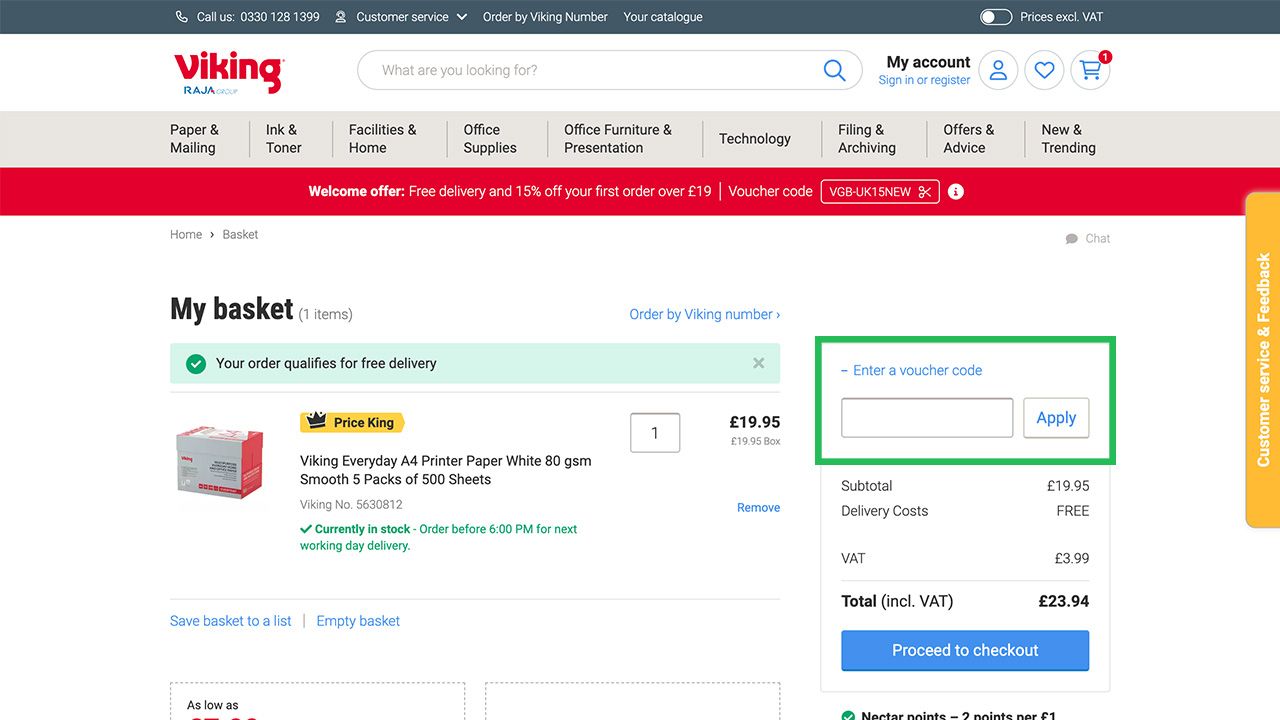Viewport: 1280px width, 720px height.
Task: Open the shopping basket cart icon
Action: 1090,70
